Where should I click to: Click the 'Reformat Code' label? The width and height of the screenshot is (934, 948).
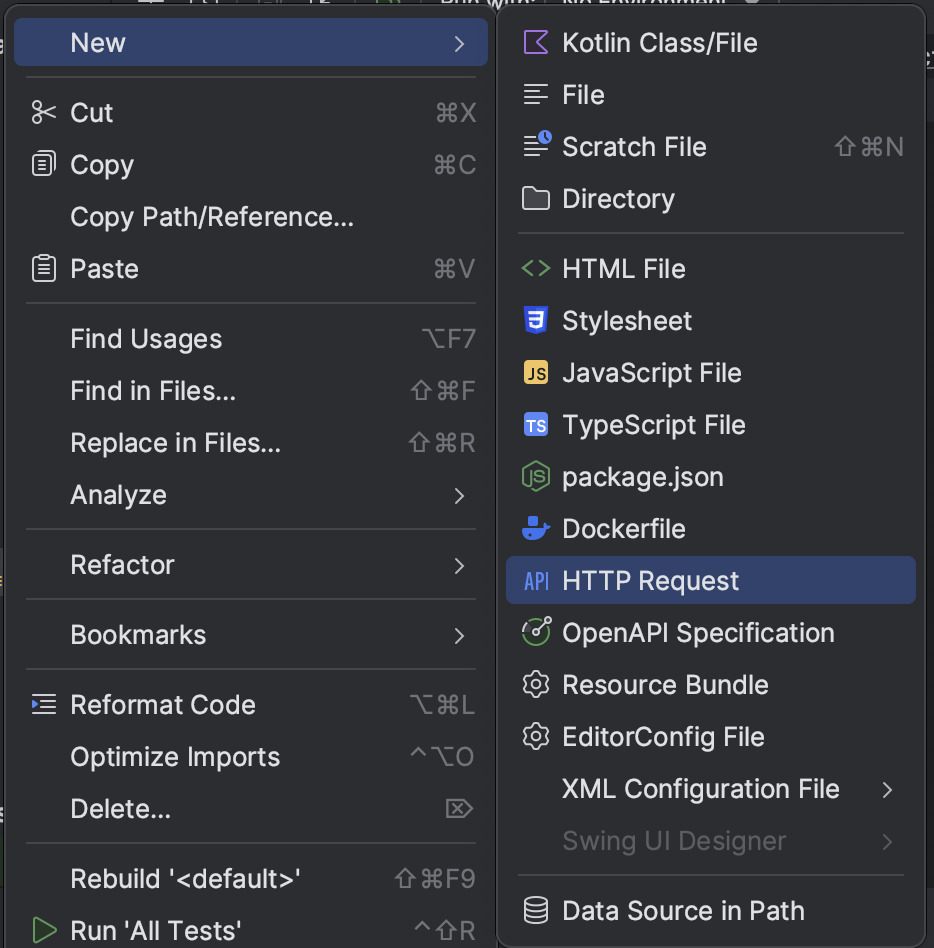(163, 705)
